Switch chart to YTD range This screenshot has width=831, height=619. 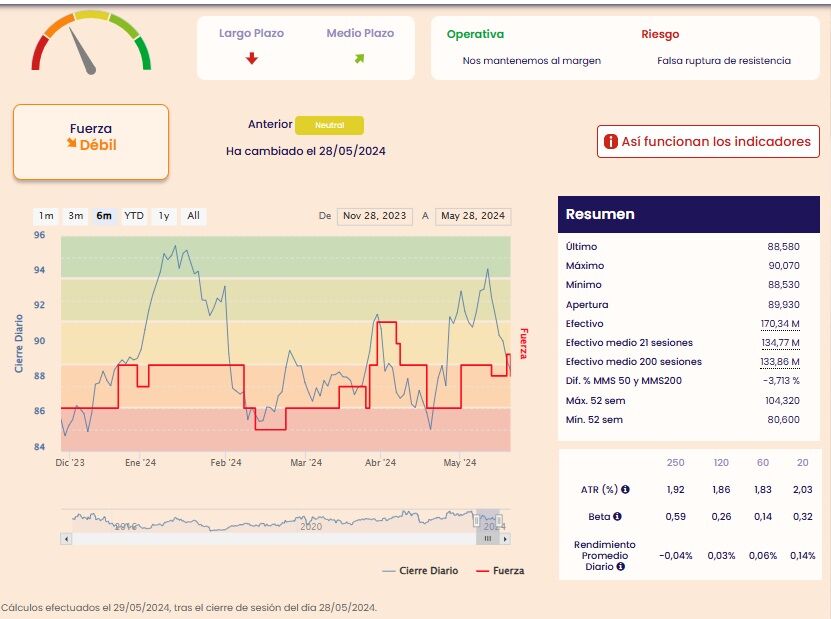click(x=134, y=216)
